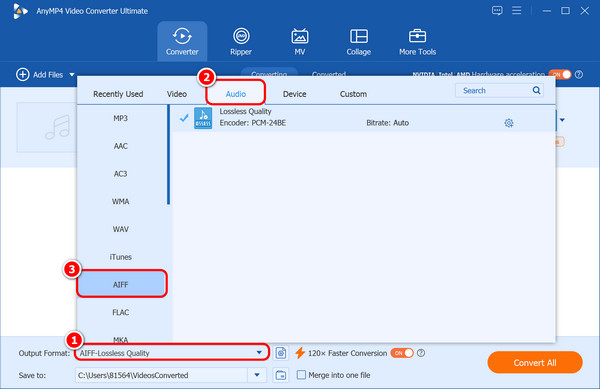
Task: Click the Faster Conversion help icon
Action: pos(421,353)
